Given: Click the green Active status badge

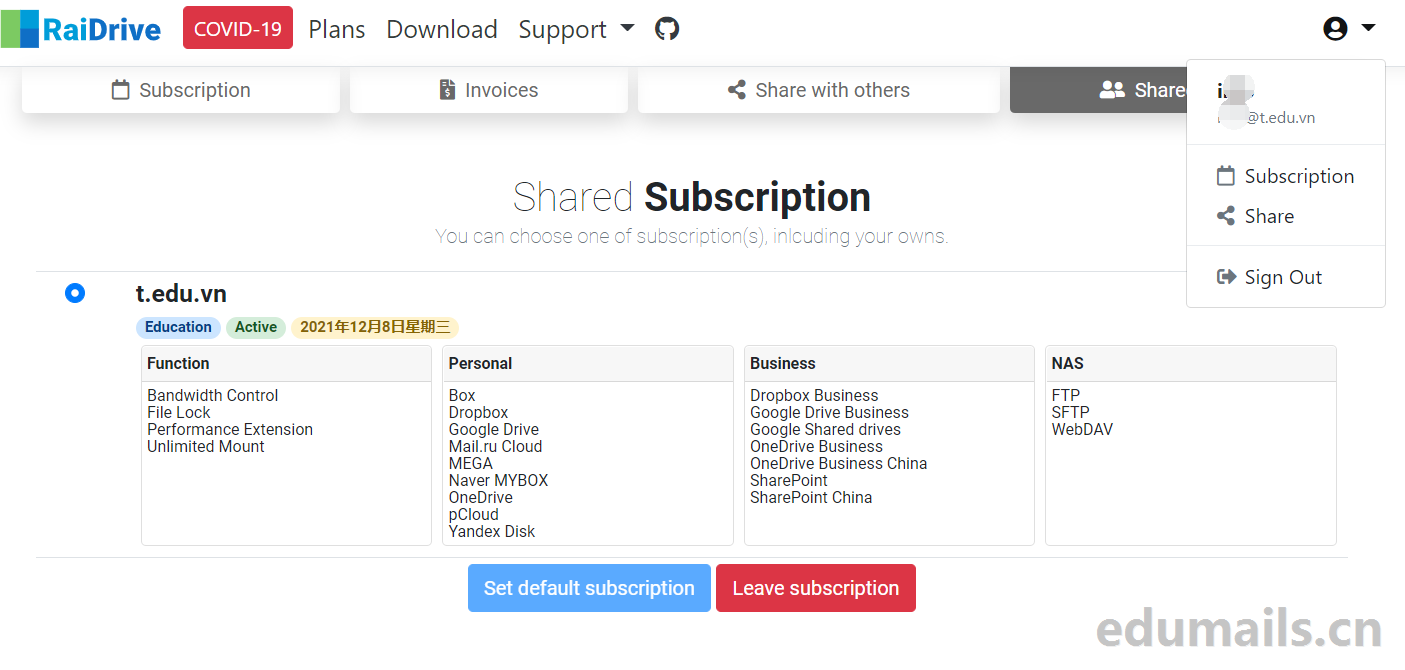Looking at the screenshot, I should click(256, 327).
